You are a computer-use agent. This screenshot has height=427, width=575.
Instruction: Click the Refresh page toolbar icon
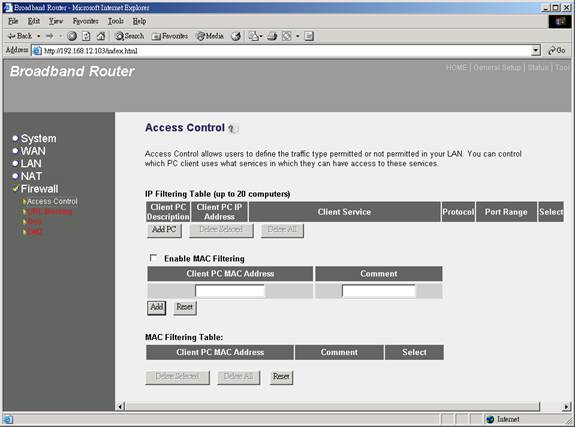pyautogui.click(x=86, y=36)
